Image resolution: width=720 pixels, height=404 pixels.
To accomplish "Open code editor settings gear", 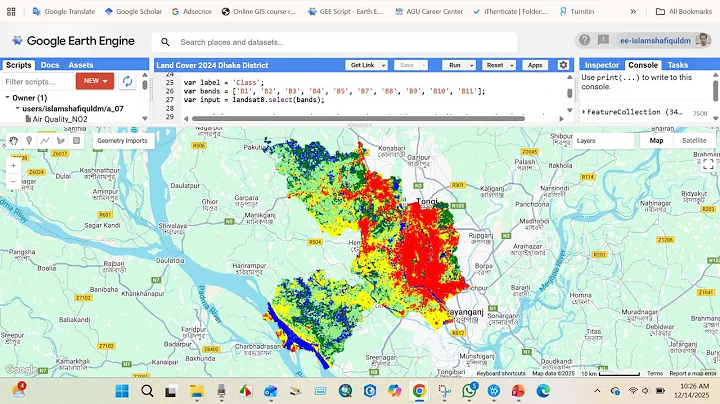I will click(563, 65).
